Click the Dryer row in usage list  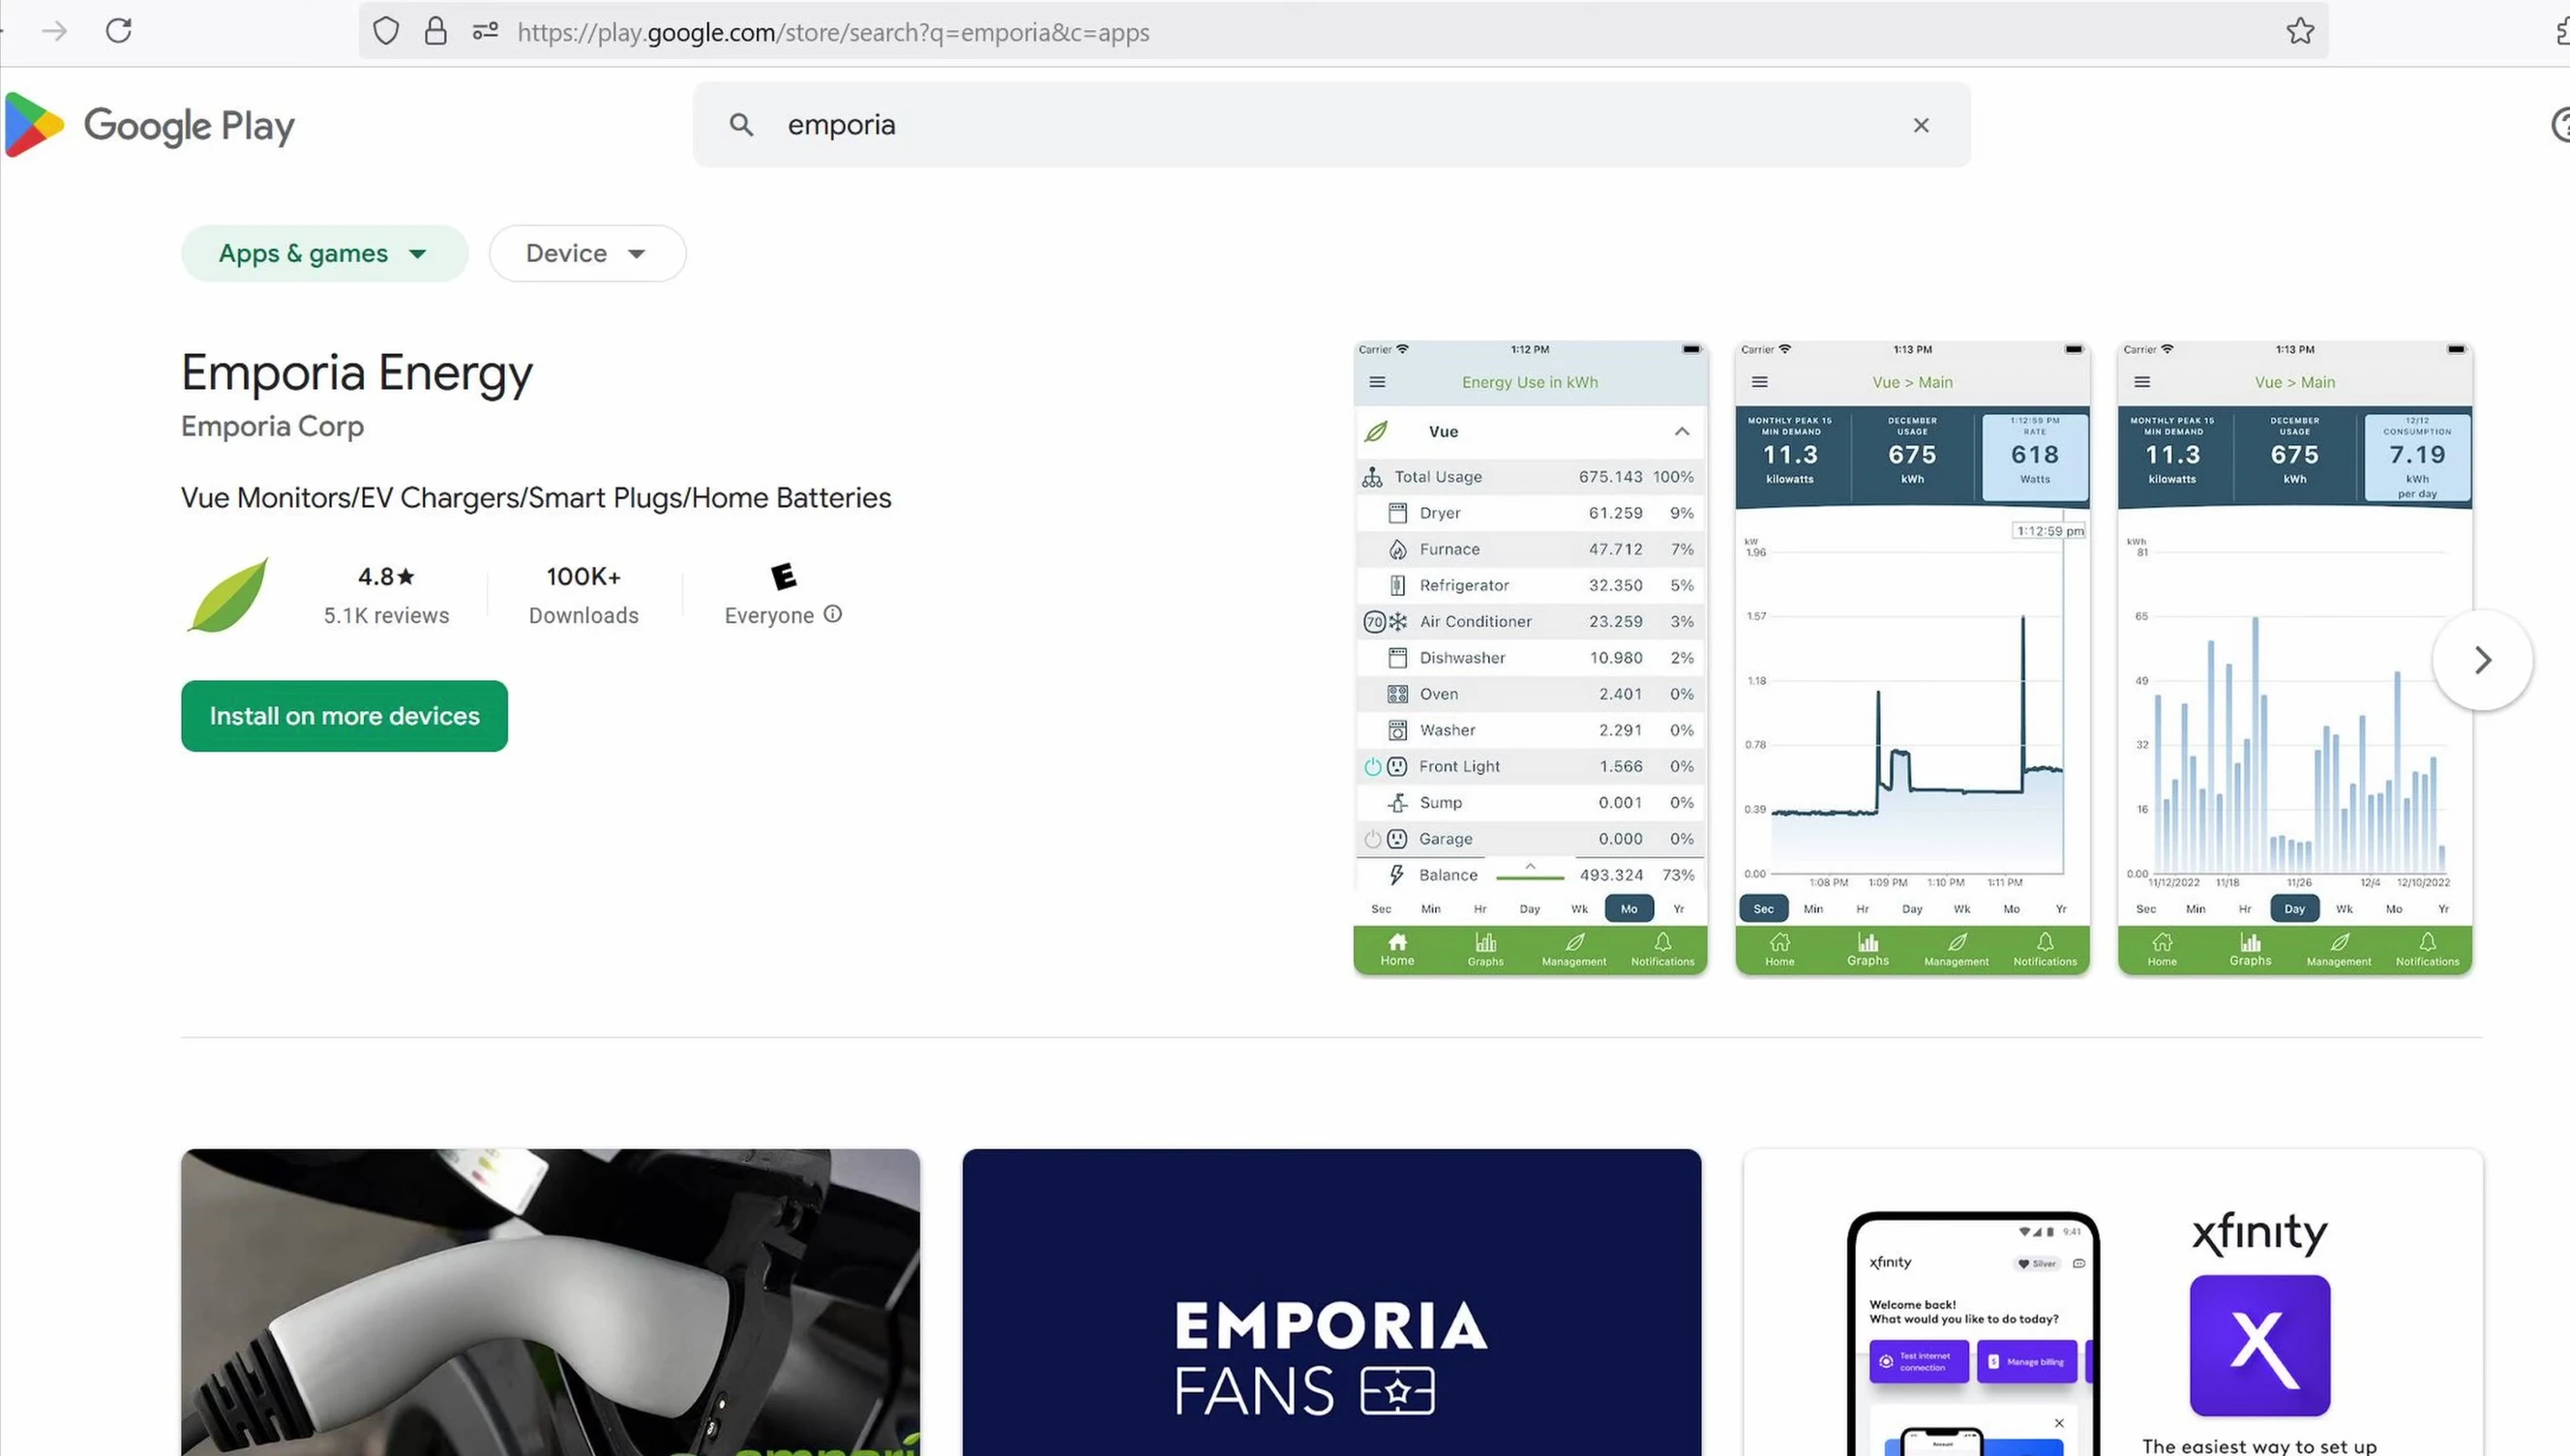coord(1530,513)
